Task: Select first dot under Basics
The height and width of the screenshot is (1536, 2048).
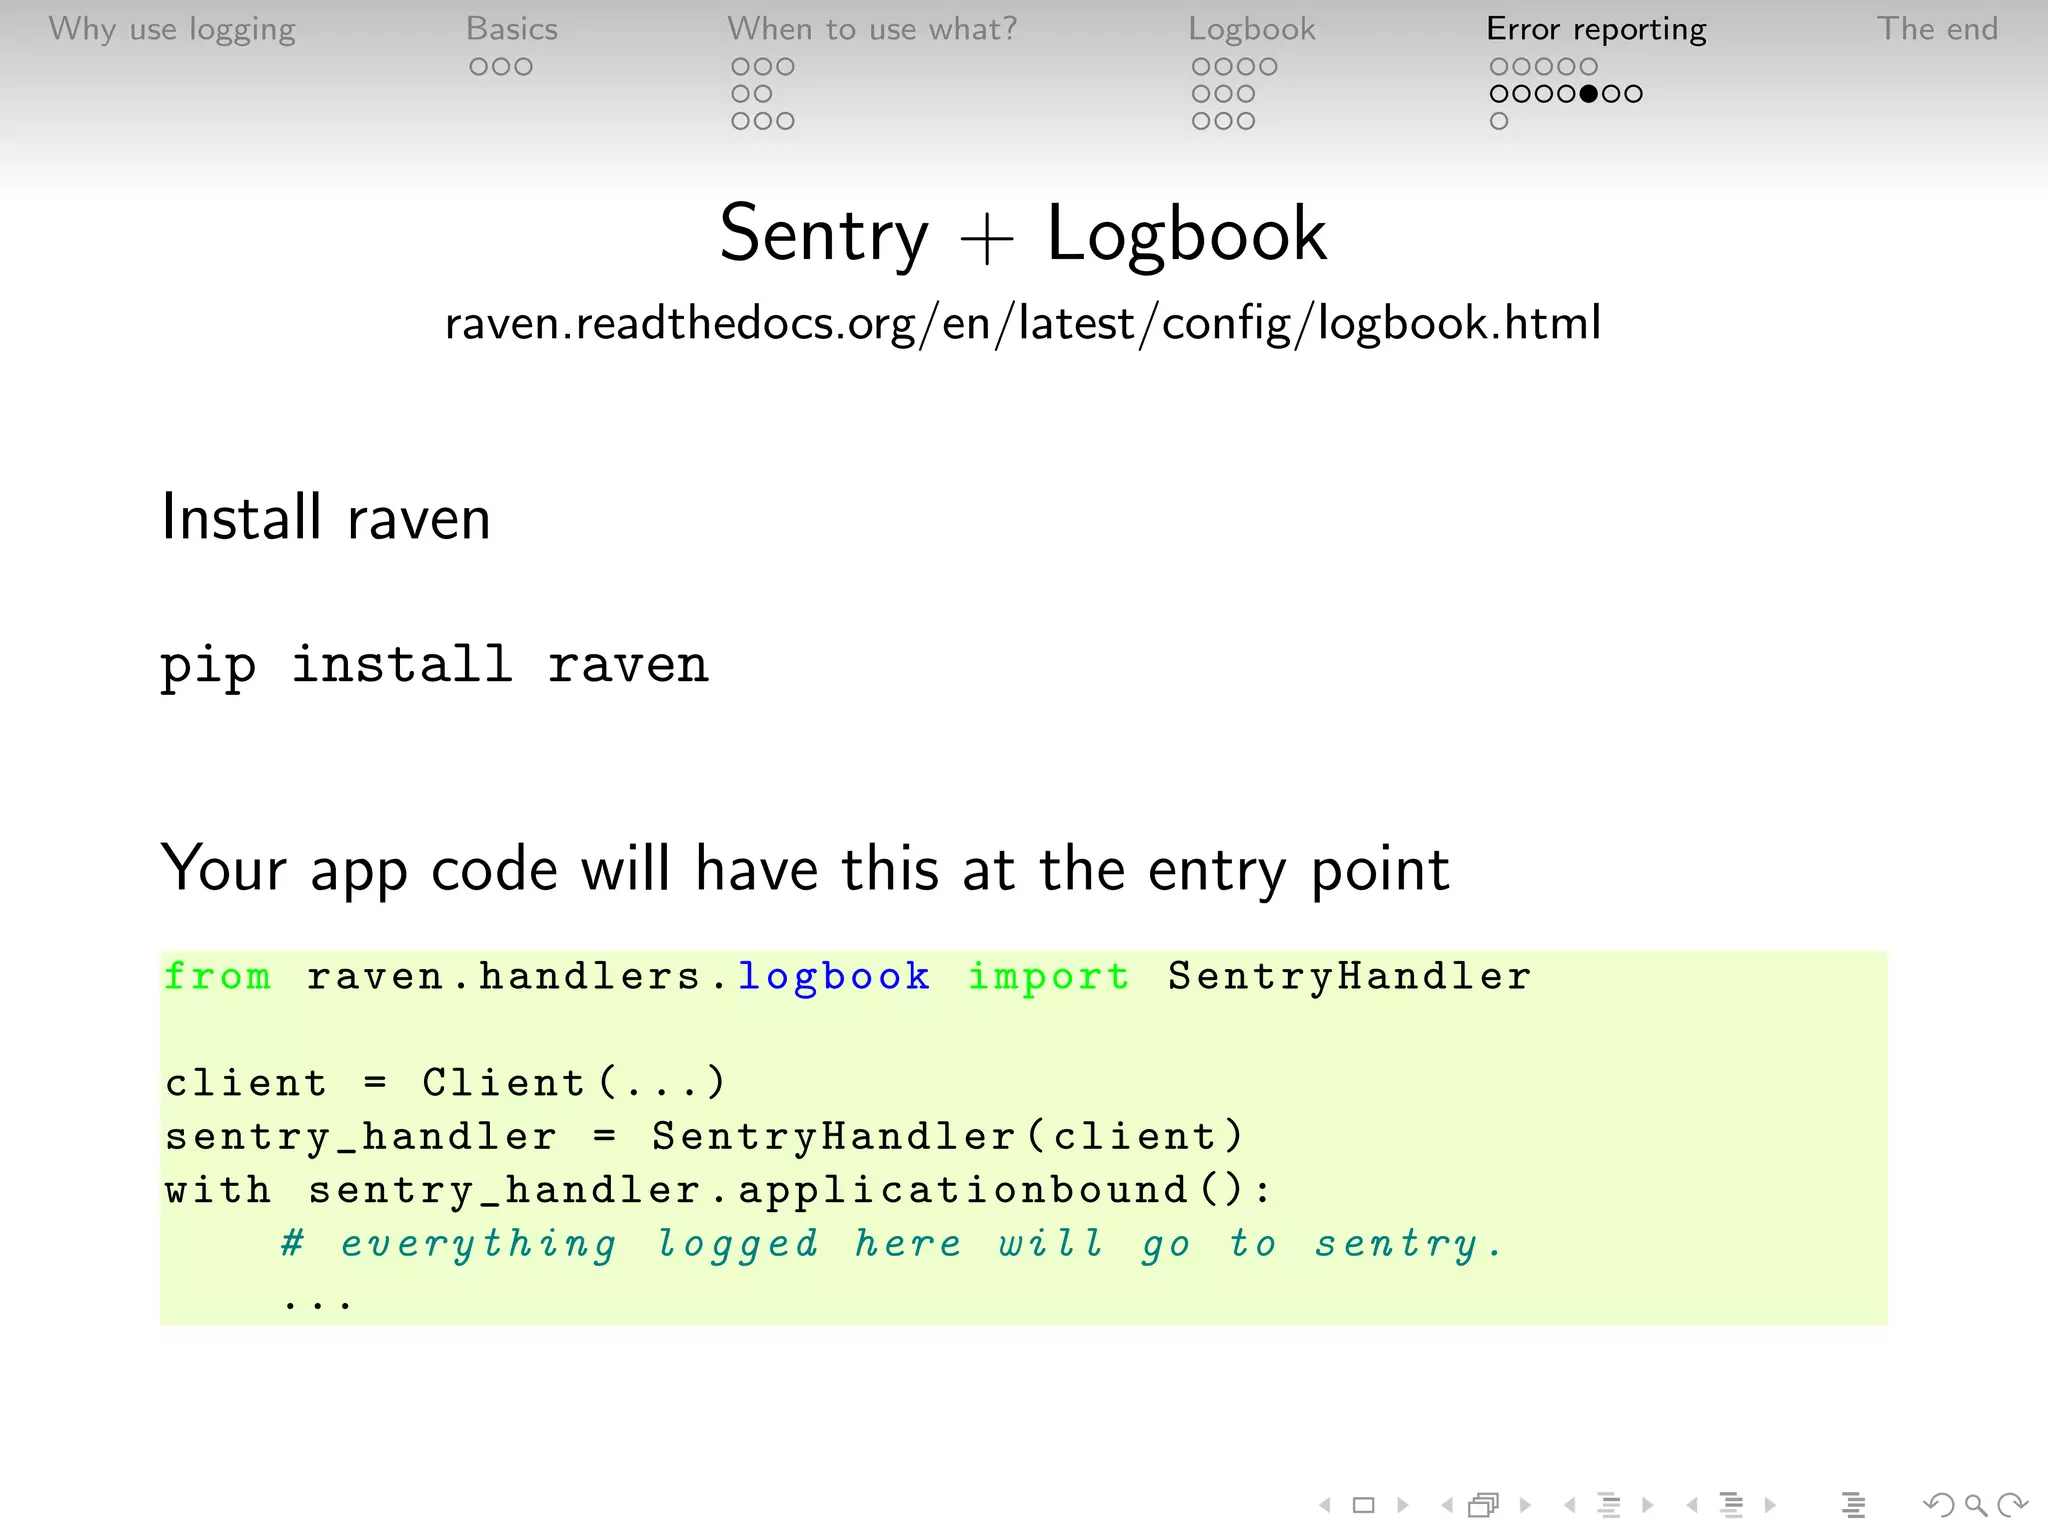Action: pyautogui.click(x=479, y=67)
